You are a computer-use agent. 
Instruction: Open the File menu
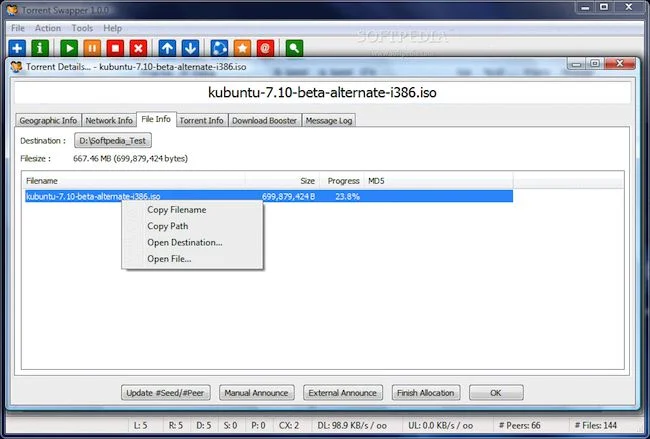(18, 28)
